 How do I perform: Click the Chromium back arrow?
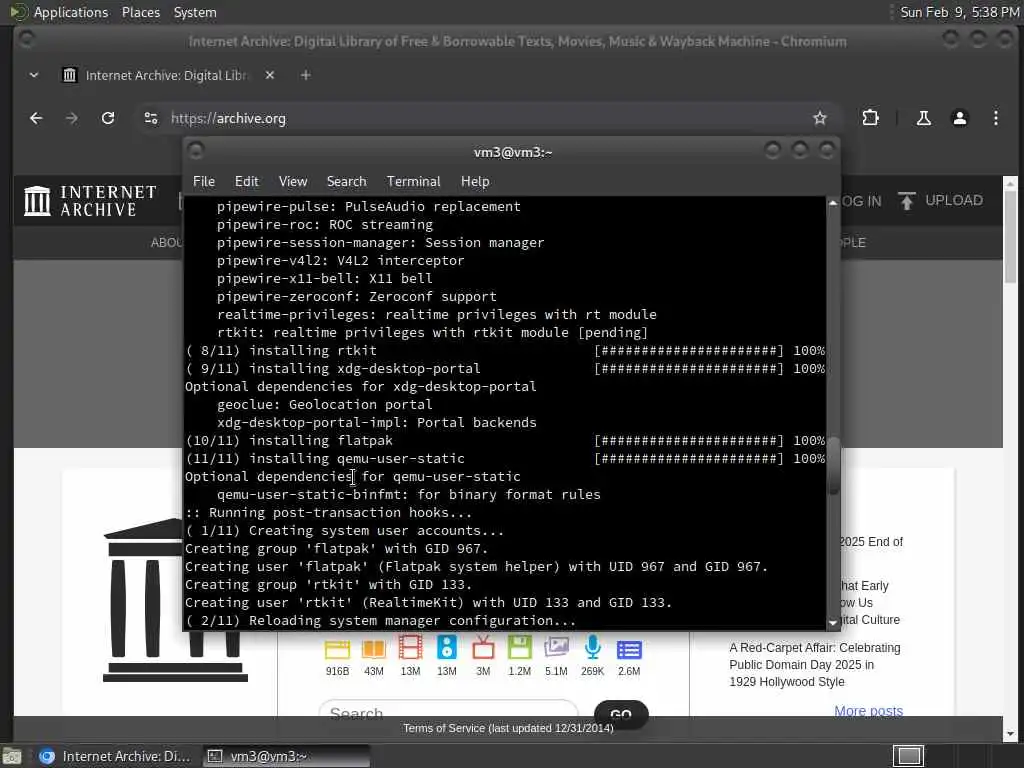pyautogui.click(x=36, y=118)
